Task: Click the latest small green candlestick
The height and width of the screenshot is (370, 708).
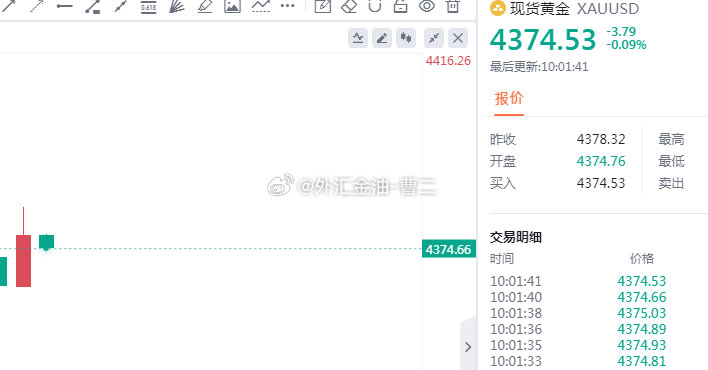Action: pos(47,242)
